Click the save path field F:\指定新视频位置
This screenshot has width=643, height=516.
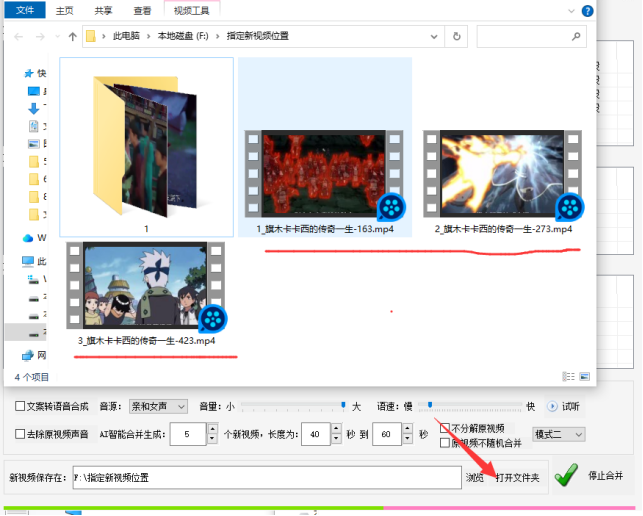pyautogui.click(x=267, y=477)
